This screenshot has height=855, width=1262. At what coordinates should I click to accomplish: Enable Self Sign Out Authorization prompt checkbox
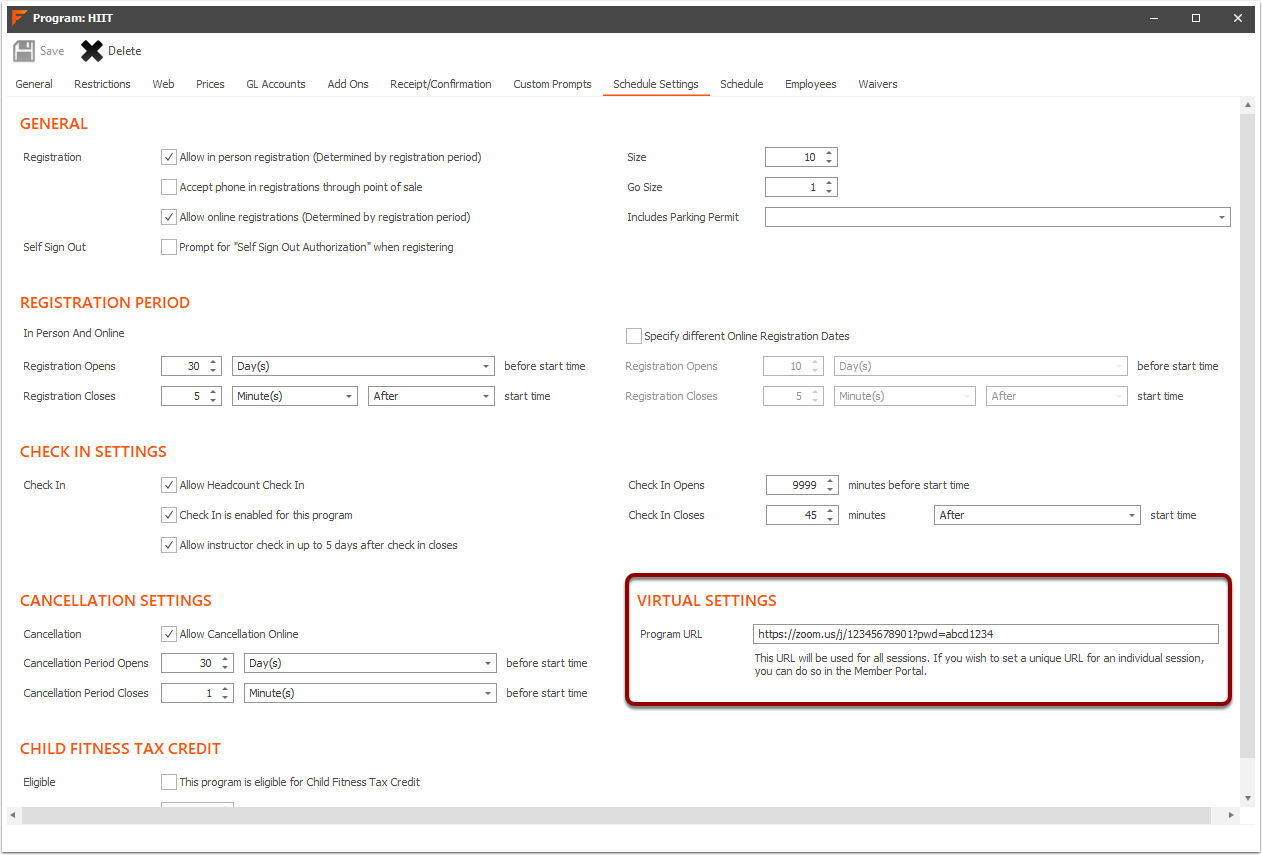point(169,247)
